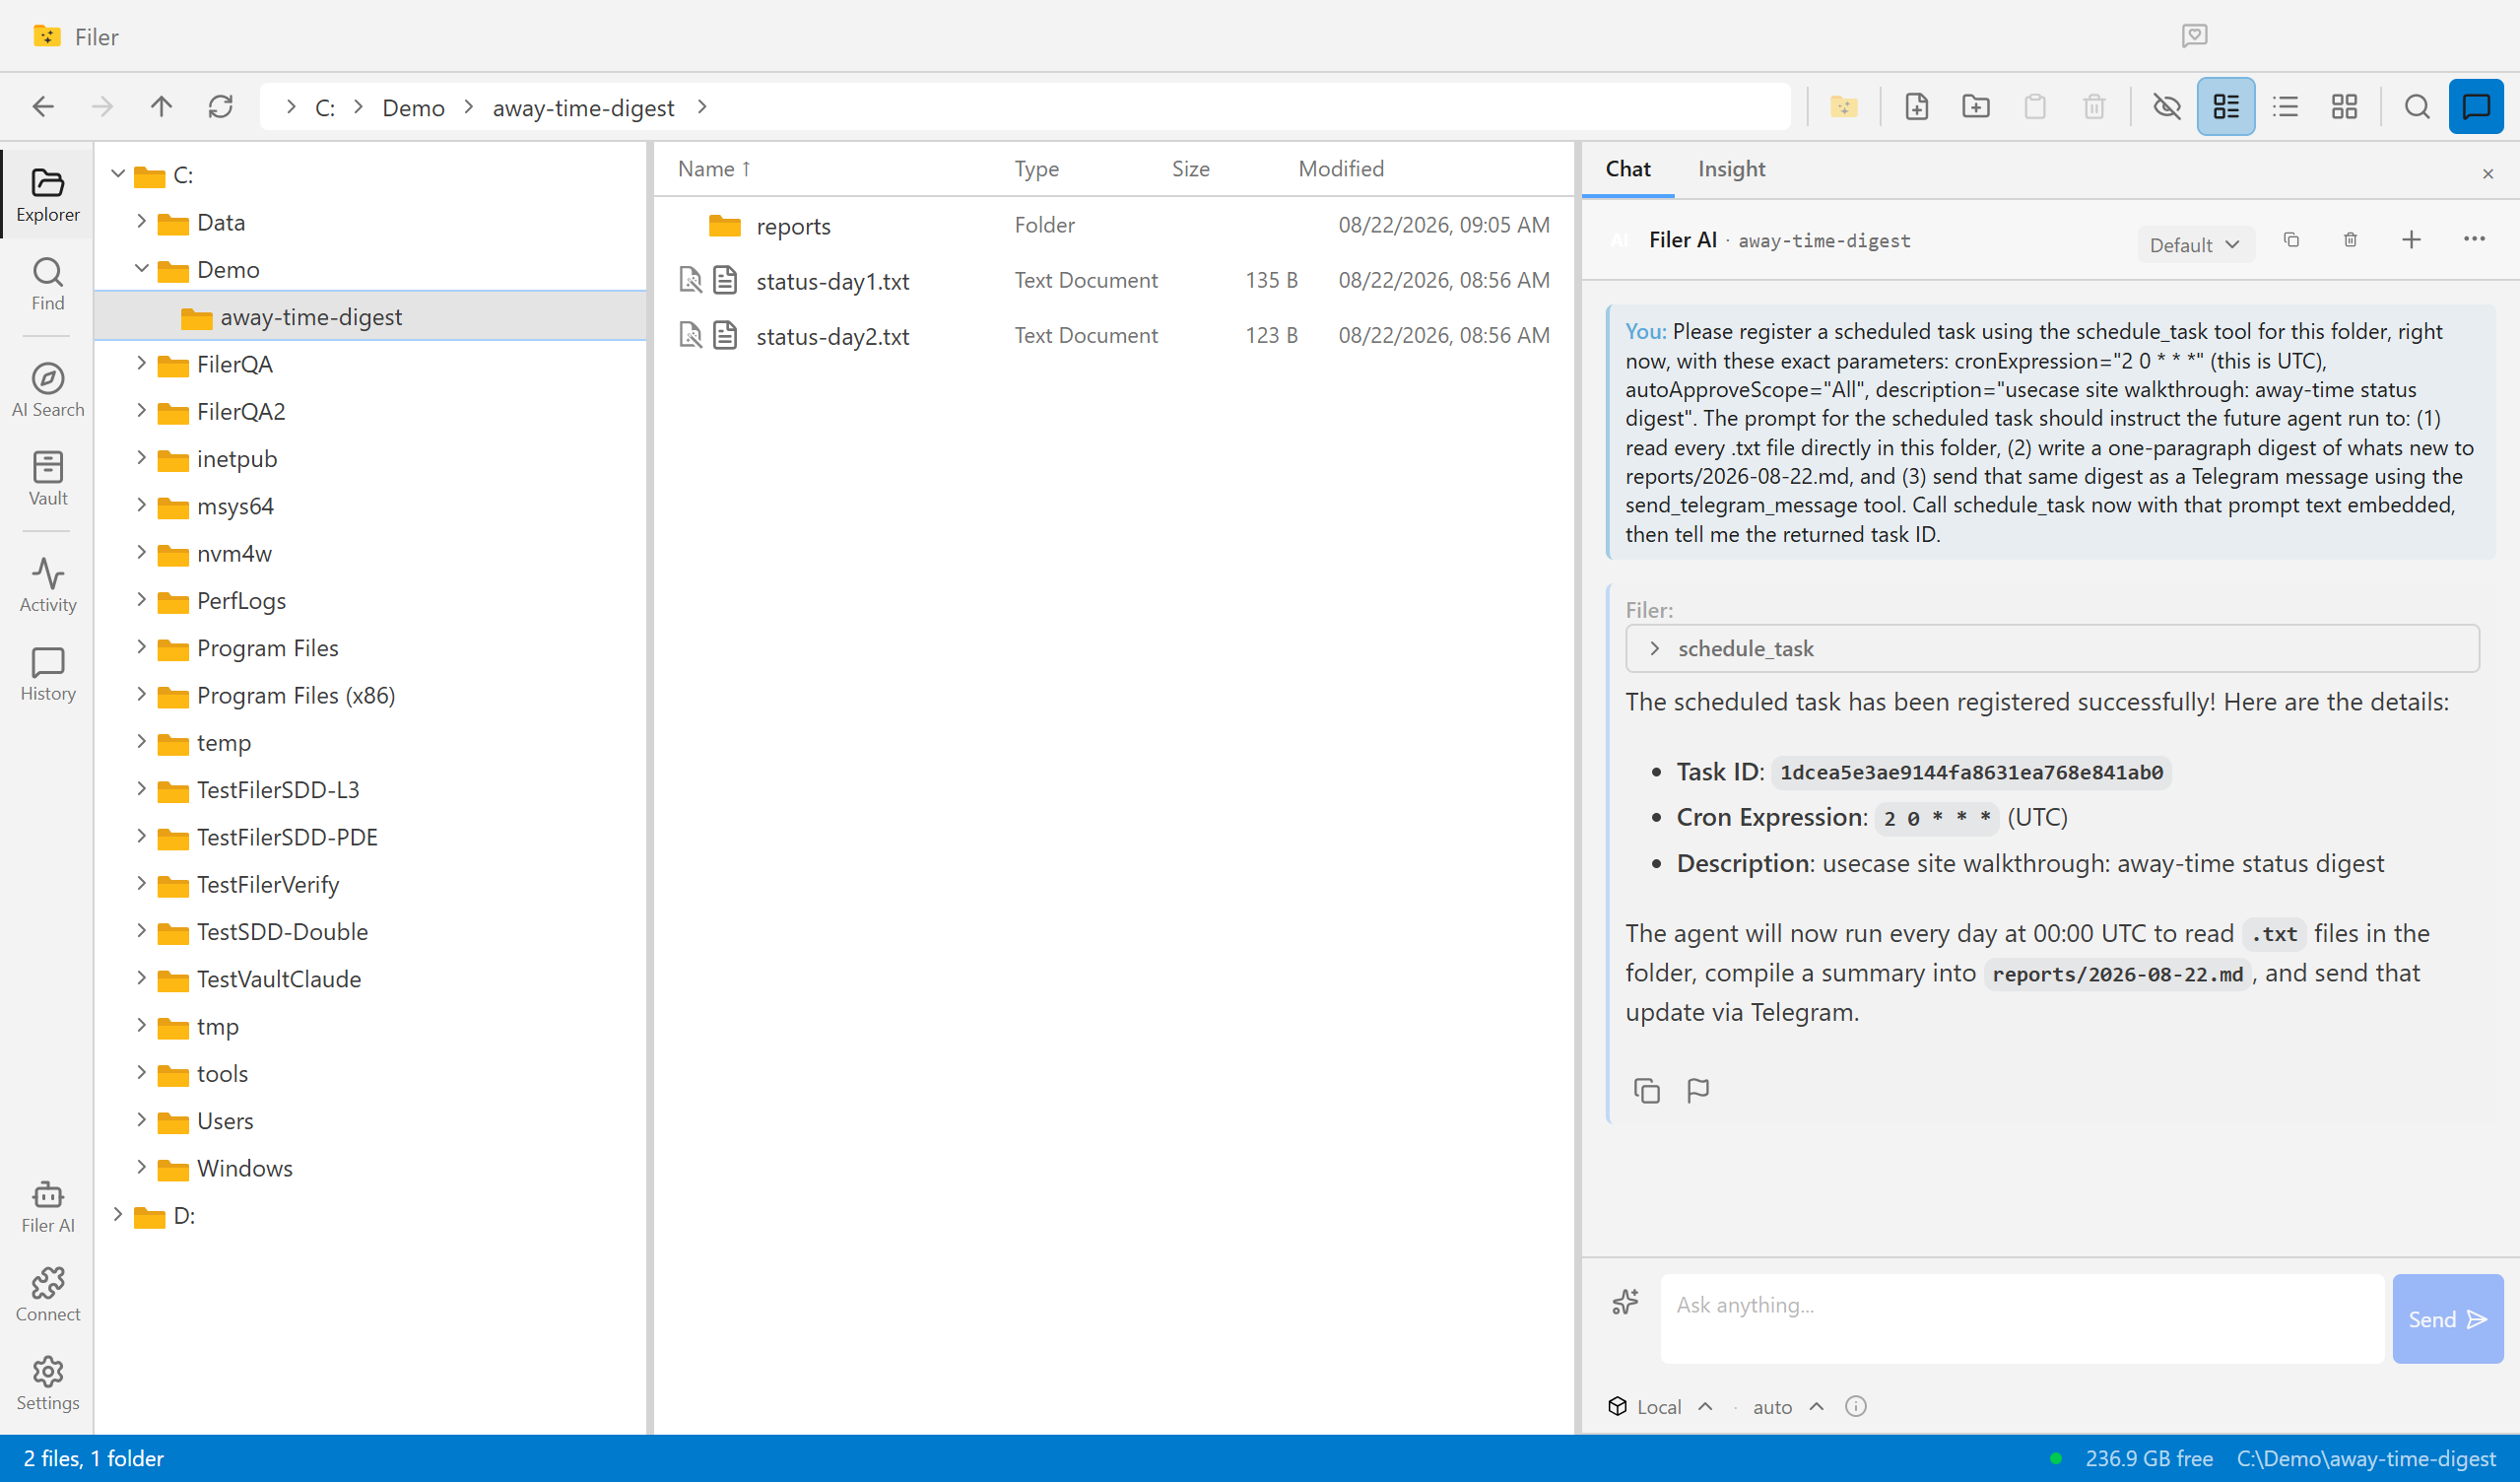Click the Send button
Image resolution: width=2520 pixels, height=1482 pixels.
click(x=2447, y=1319)
